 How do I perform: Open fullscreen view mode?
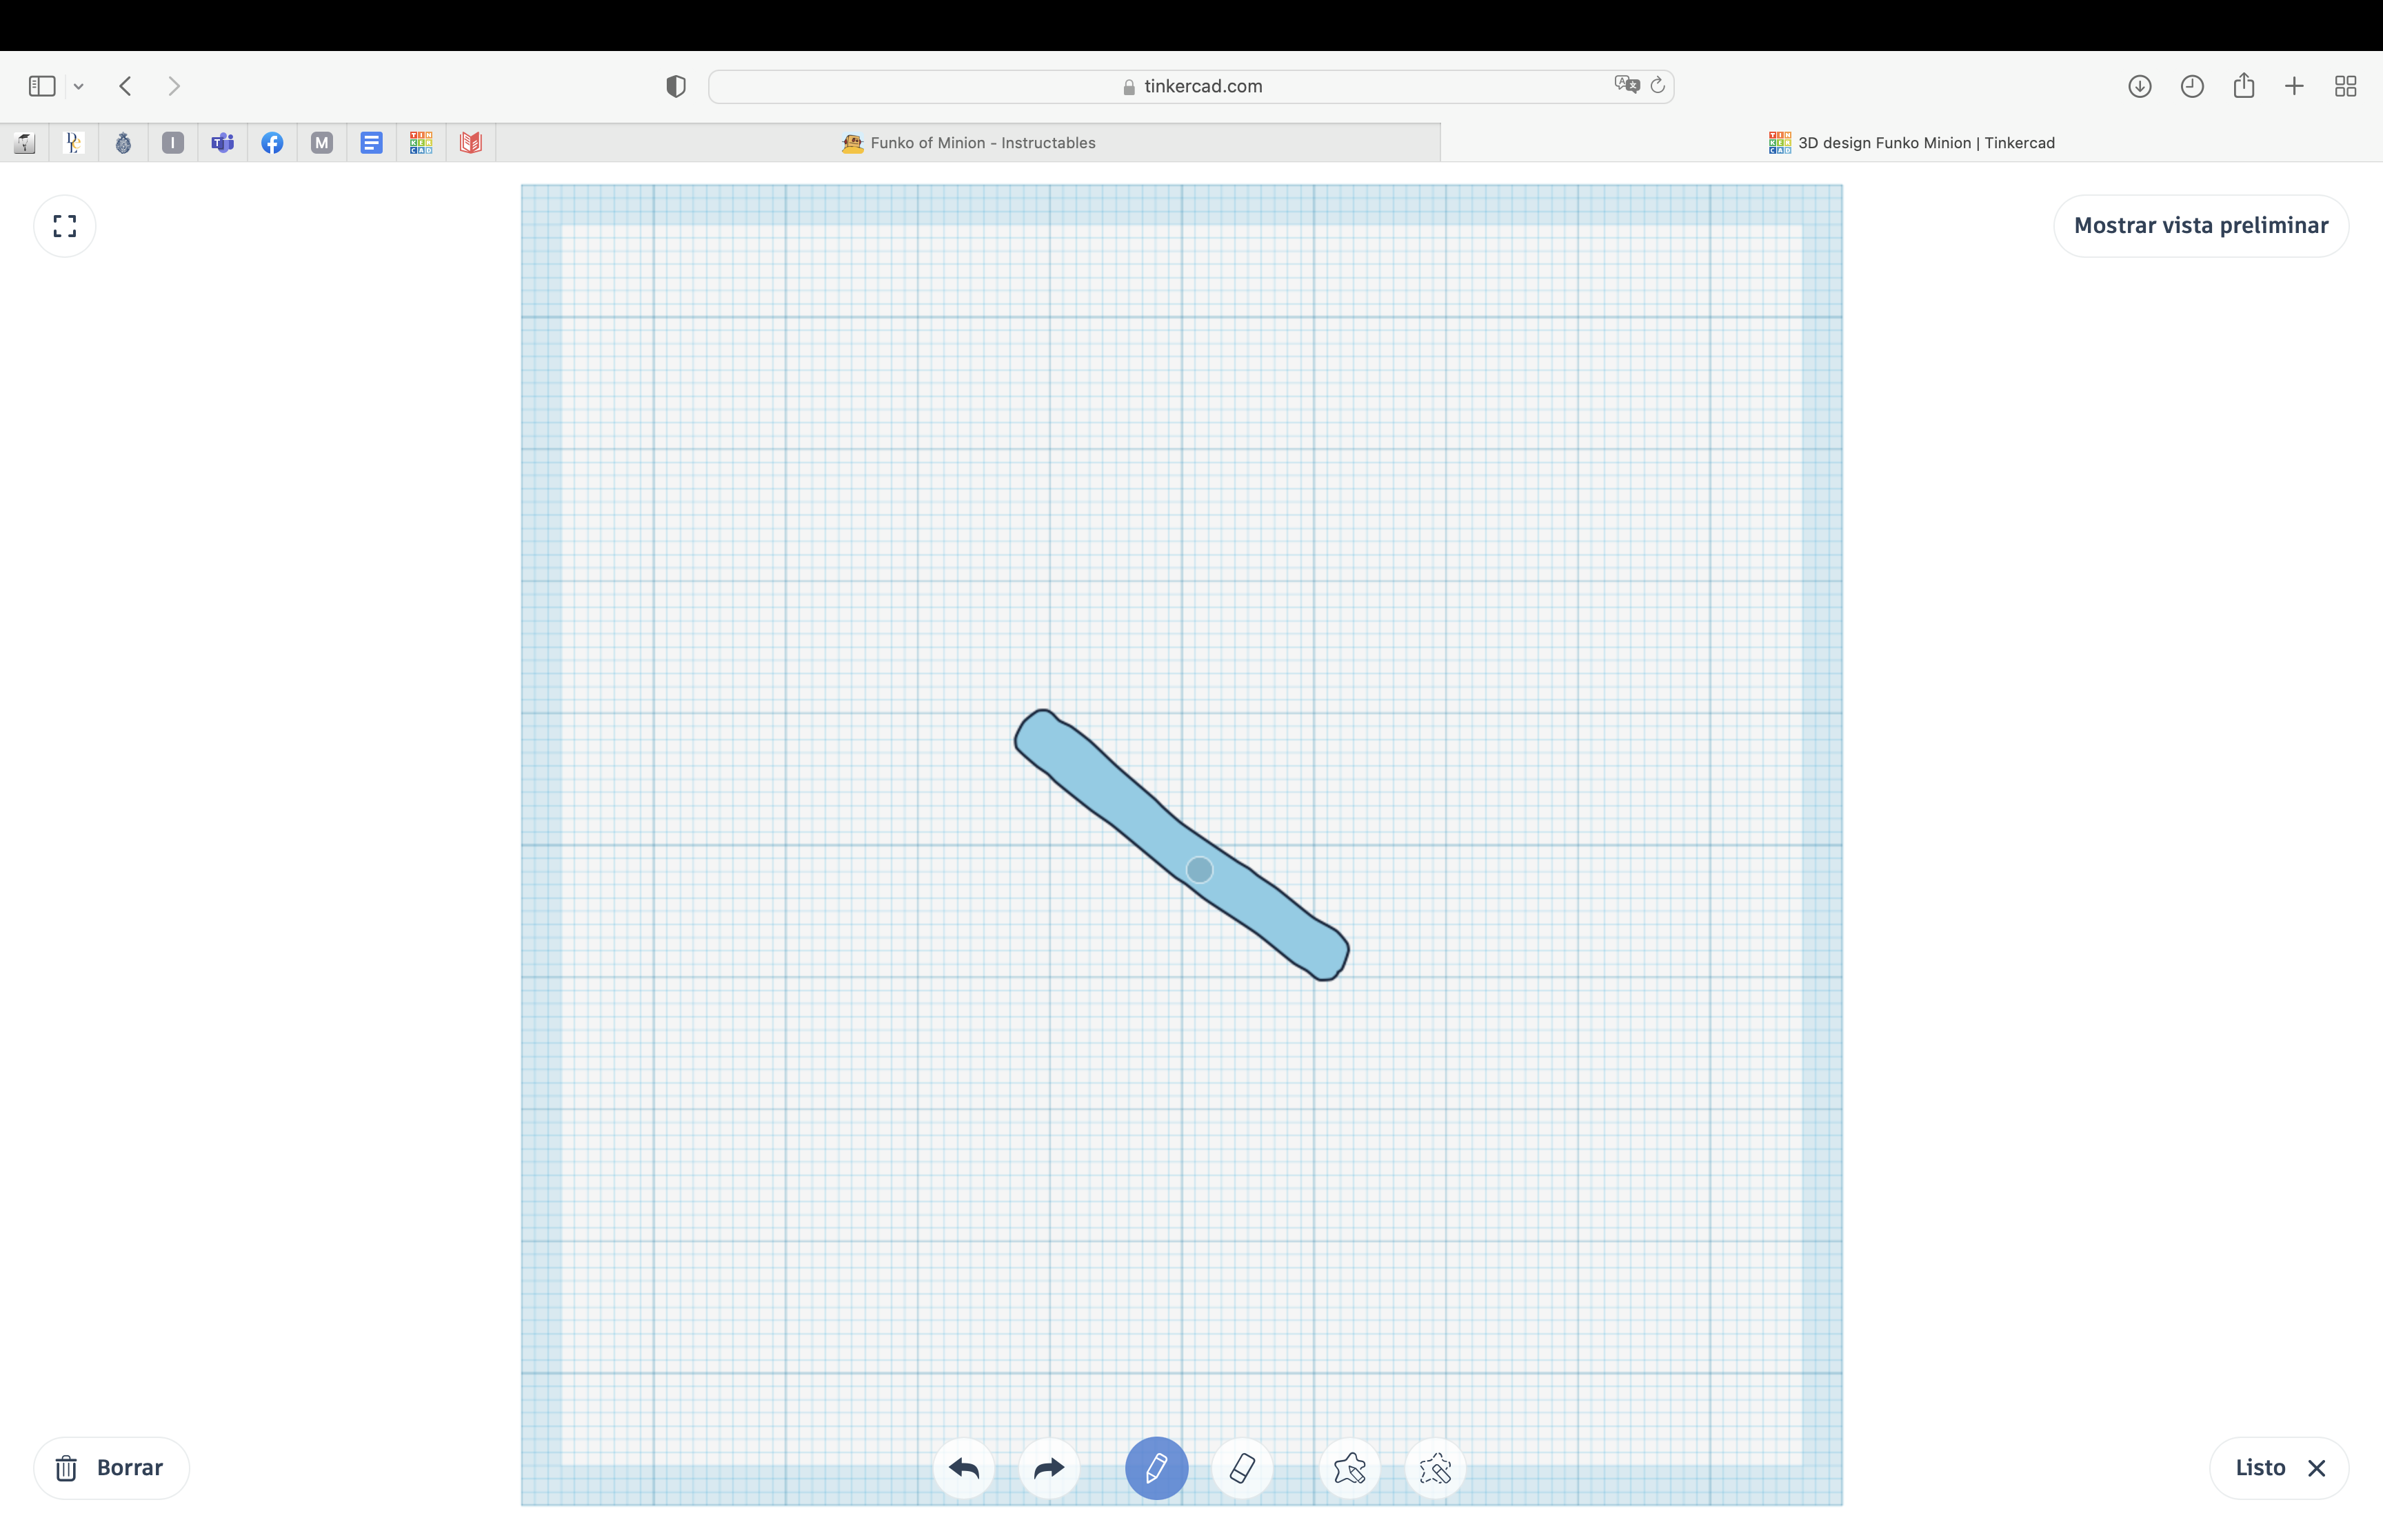pyautogui.click(x=64, y=224)
